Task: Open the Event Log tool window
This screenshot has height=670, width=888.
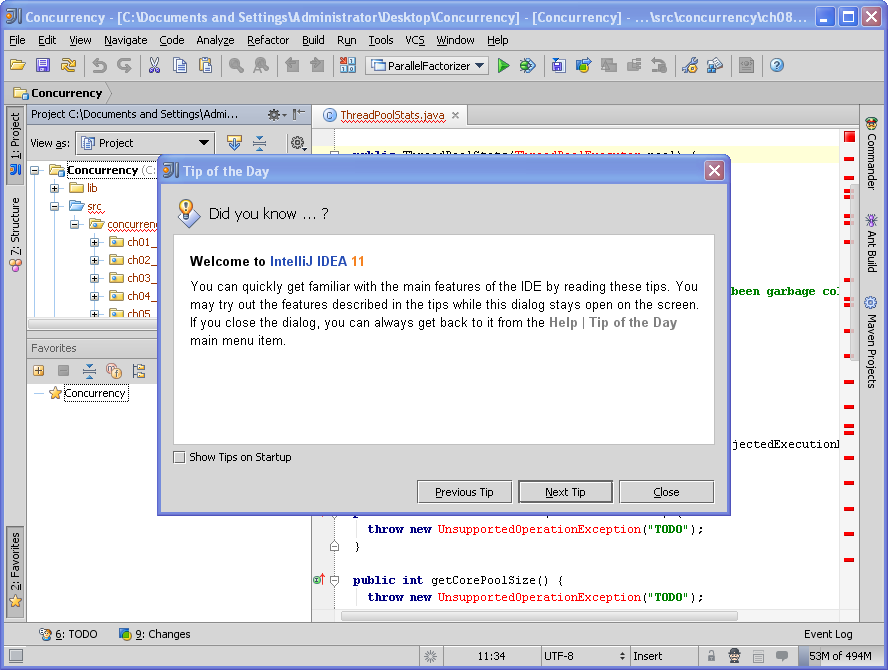Action: coord(828,634)
